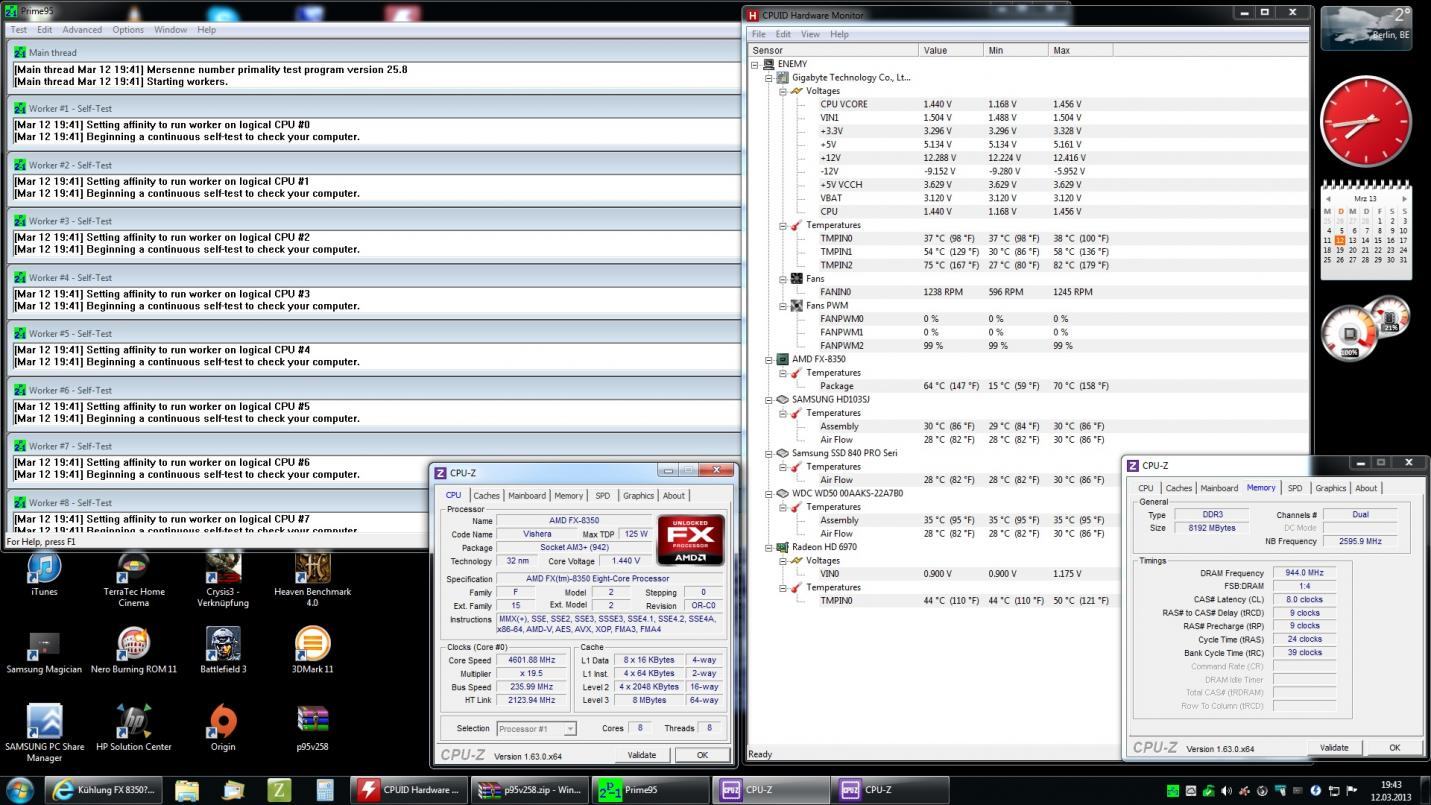Collapse the ENEMY root node in Hardware Monitor
The image size is (1431, 805).
click(756, 64)
